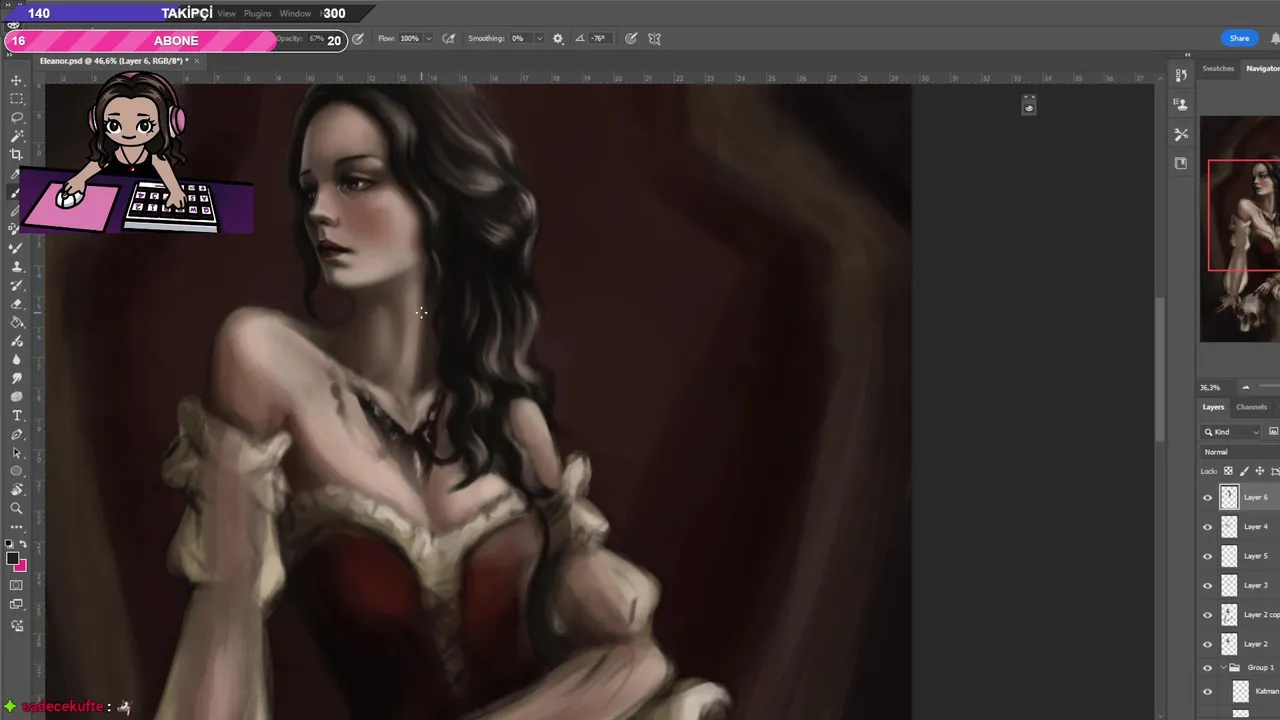Select the Layer 3 row
The height and width of the screenshot is (720, 1280).
click(x=1240, y=585)
